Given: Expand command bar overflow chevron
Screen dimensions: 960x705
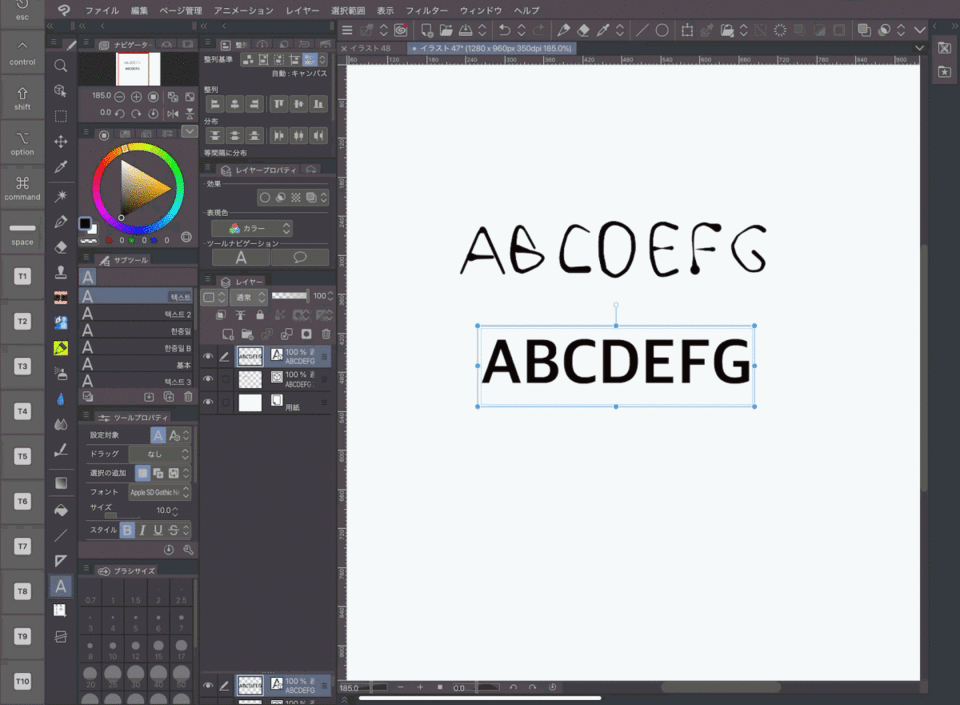Looking at the screenshot, I should 920,30.
